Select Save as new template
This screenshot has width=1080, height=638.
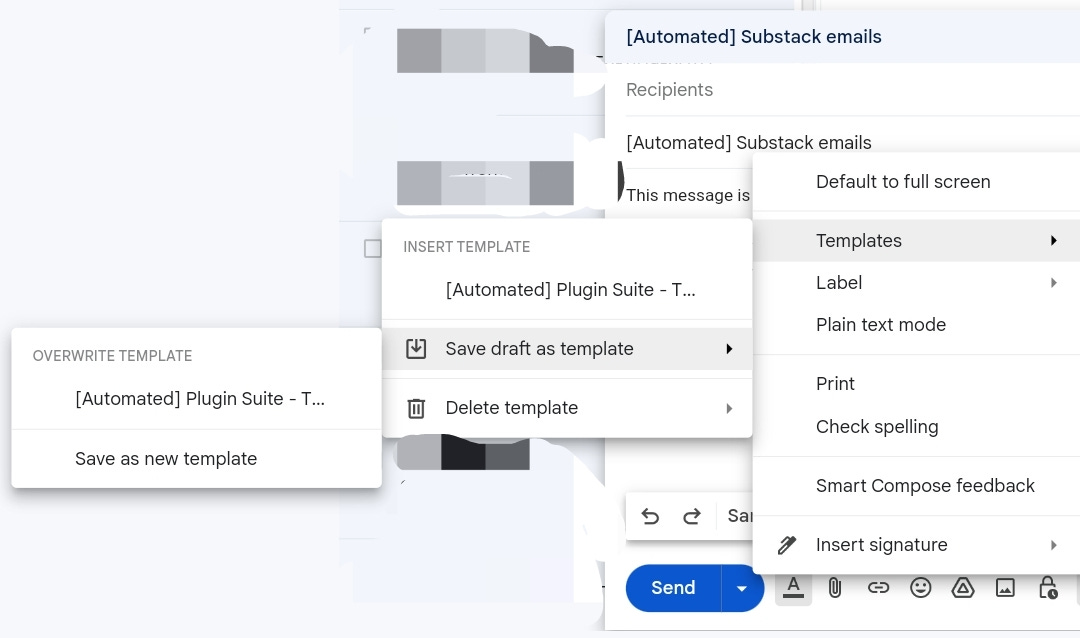[196, 459]
